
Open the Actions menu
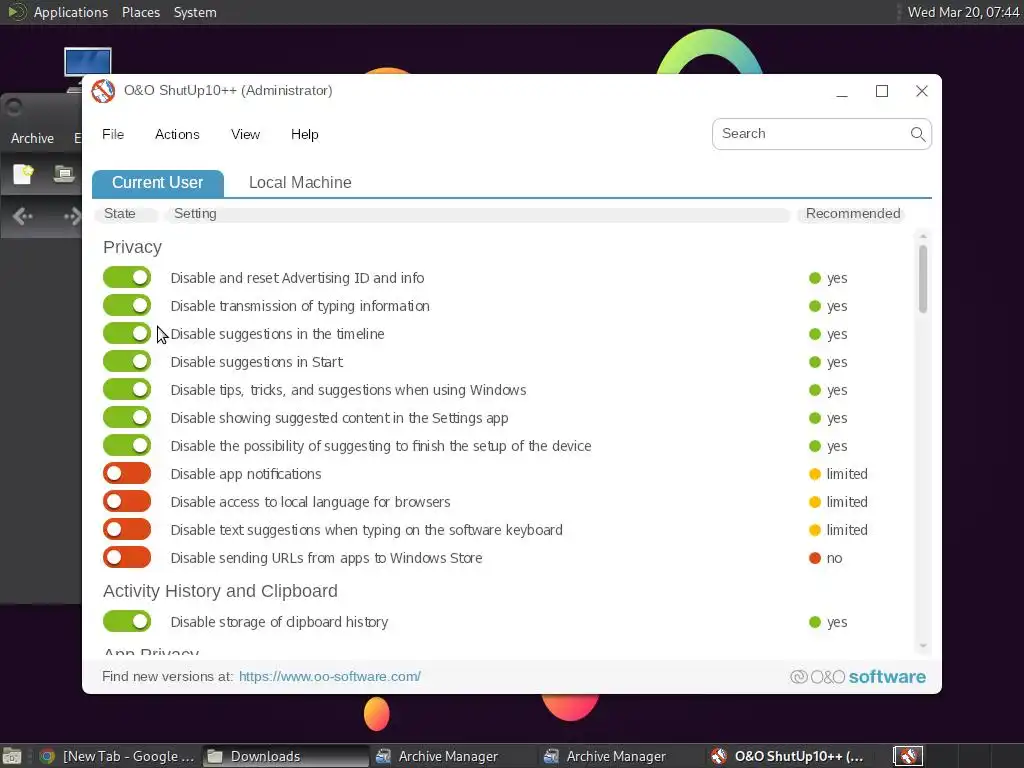coord(177,134)
